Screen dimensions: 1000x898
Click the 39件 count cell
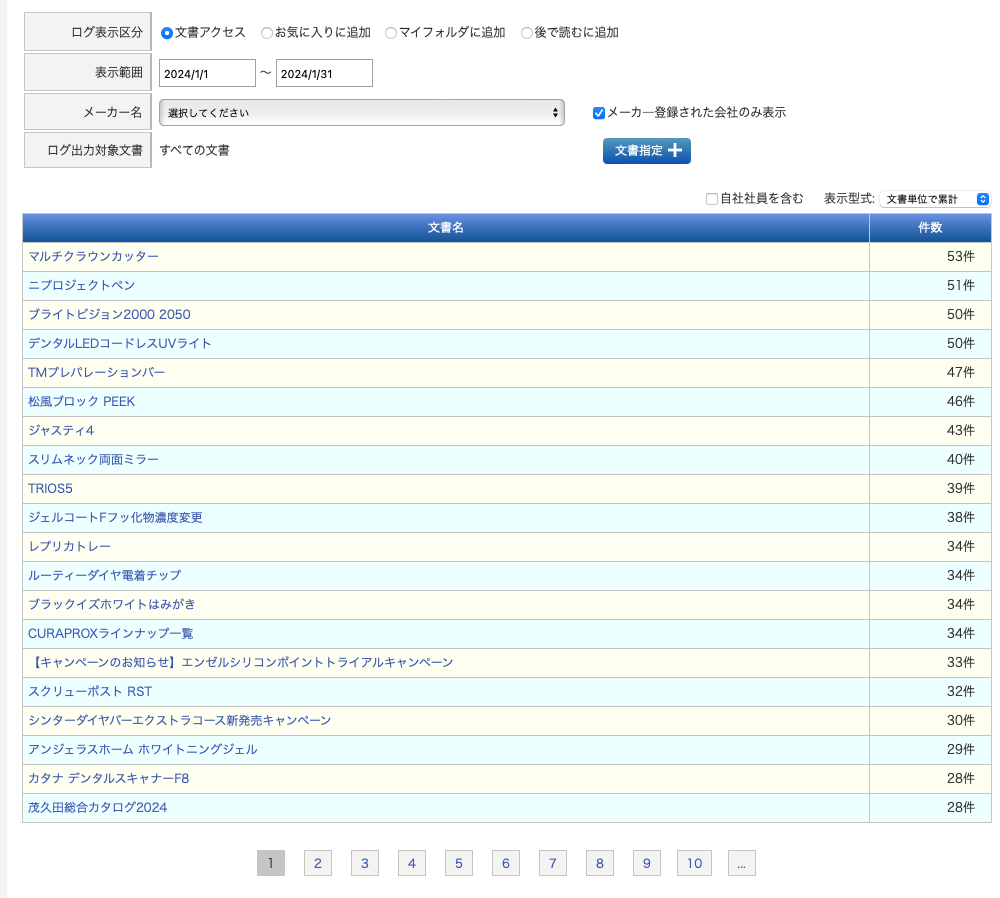point(930,489)
